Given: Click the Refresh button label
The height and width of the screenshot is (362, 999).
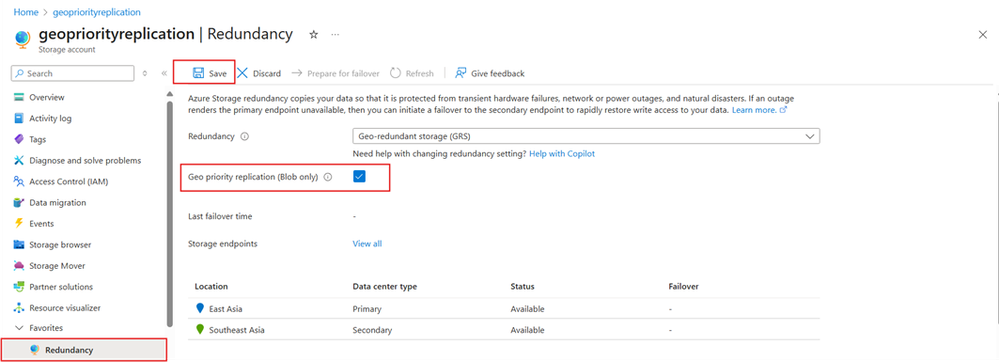Looking at the screenshot, I should coord(420,74).
